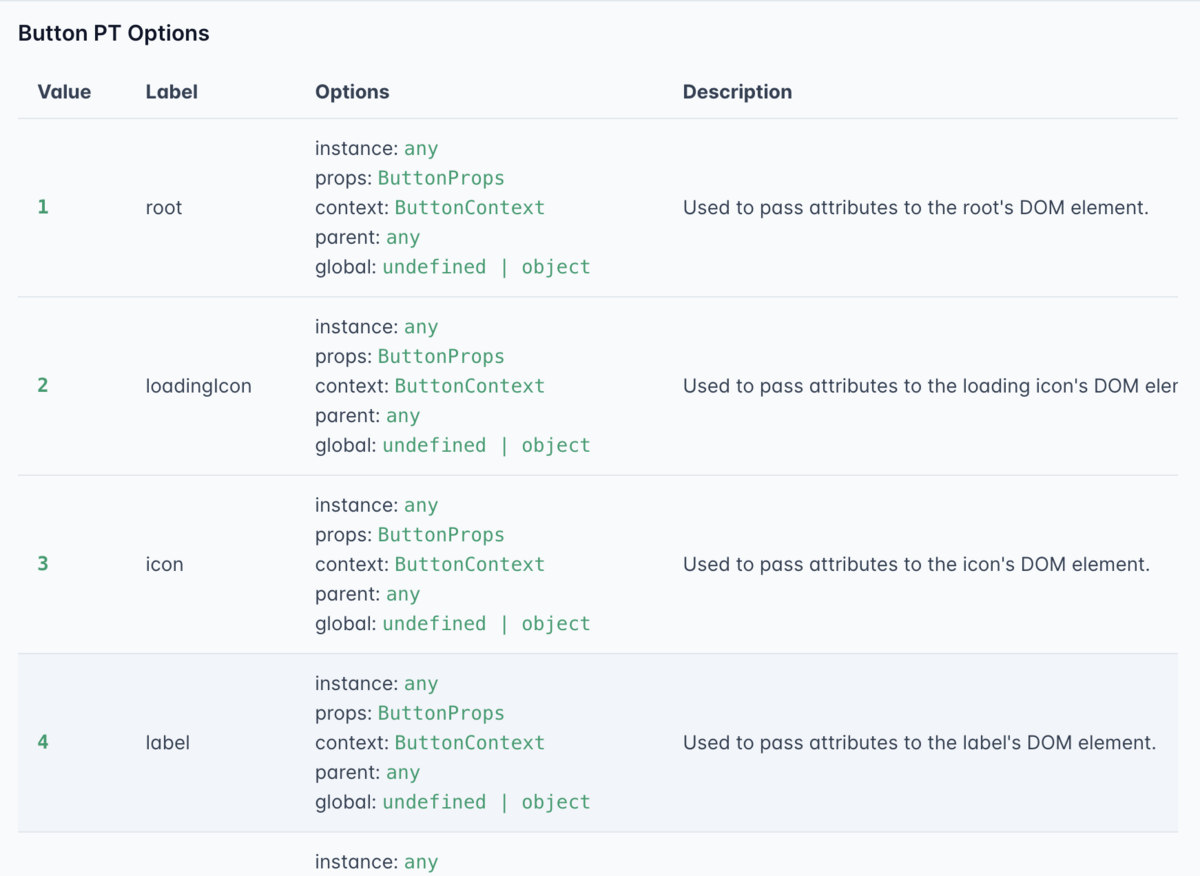The image size is (1200, 876).
Task: Click the icon's DOM element description text
Action: tap(916, 564)
